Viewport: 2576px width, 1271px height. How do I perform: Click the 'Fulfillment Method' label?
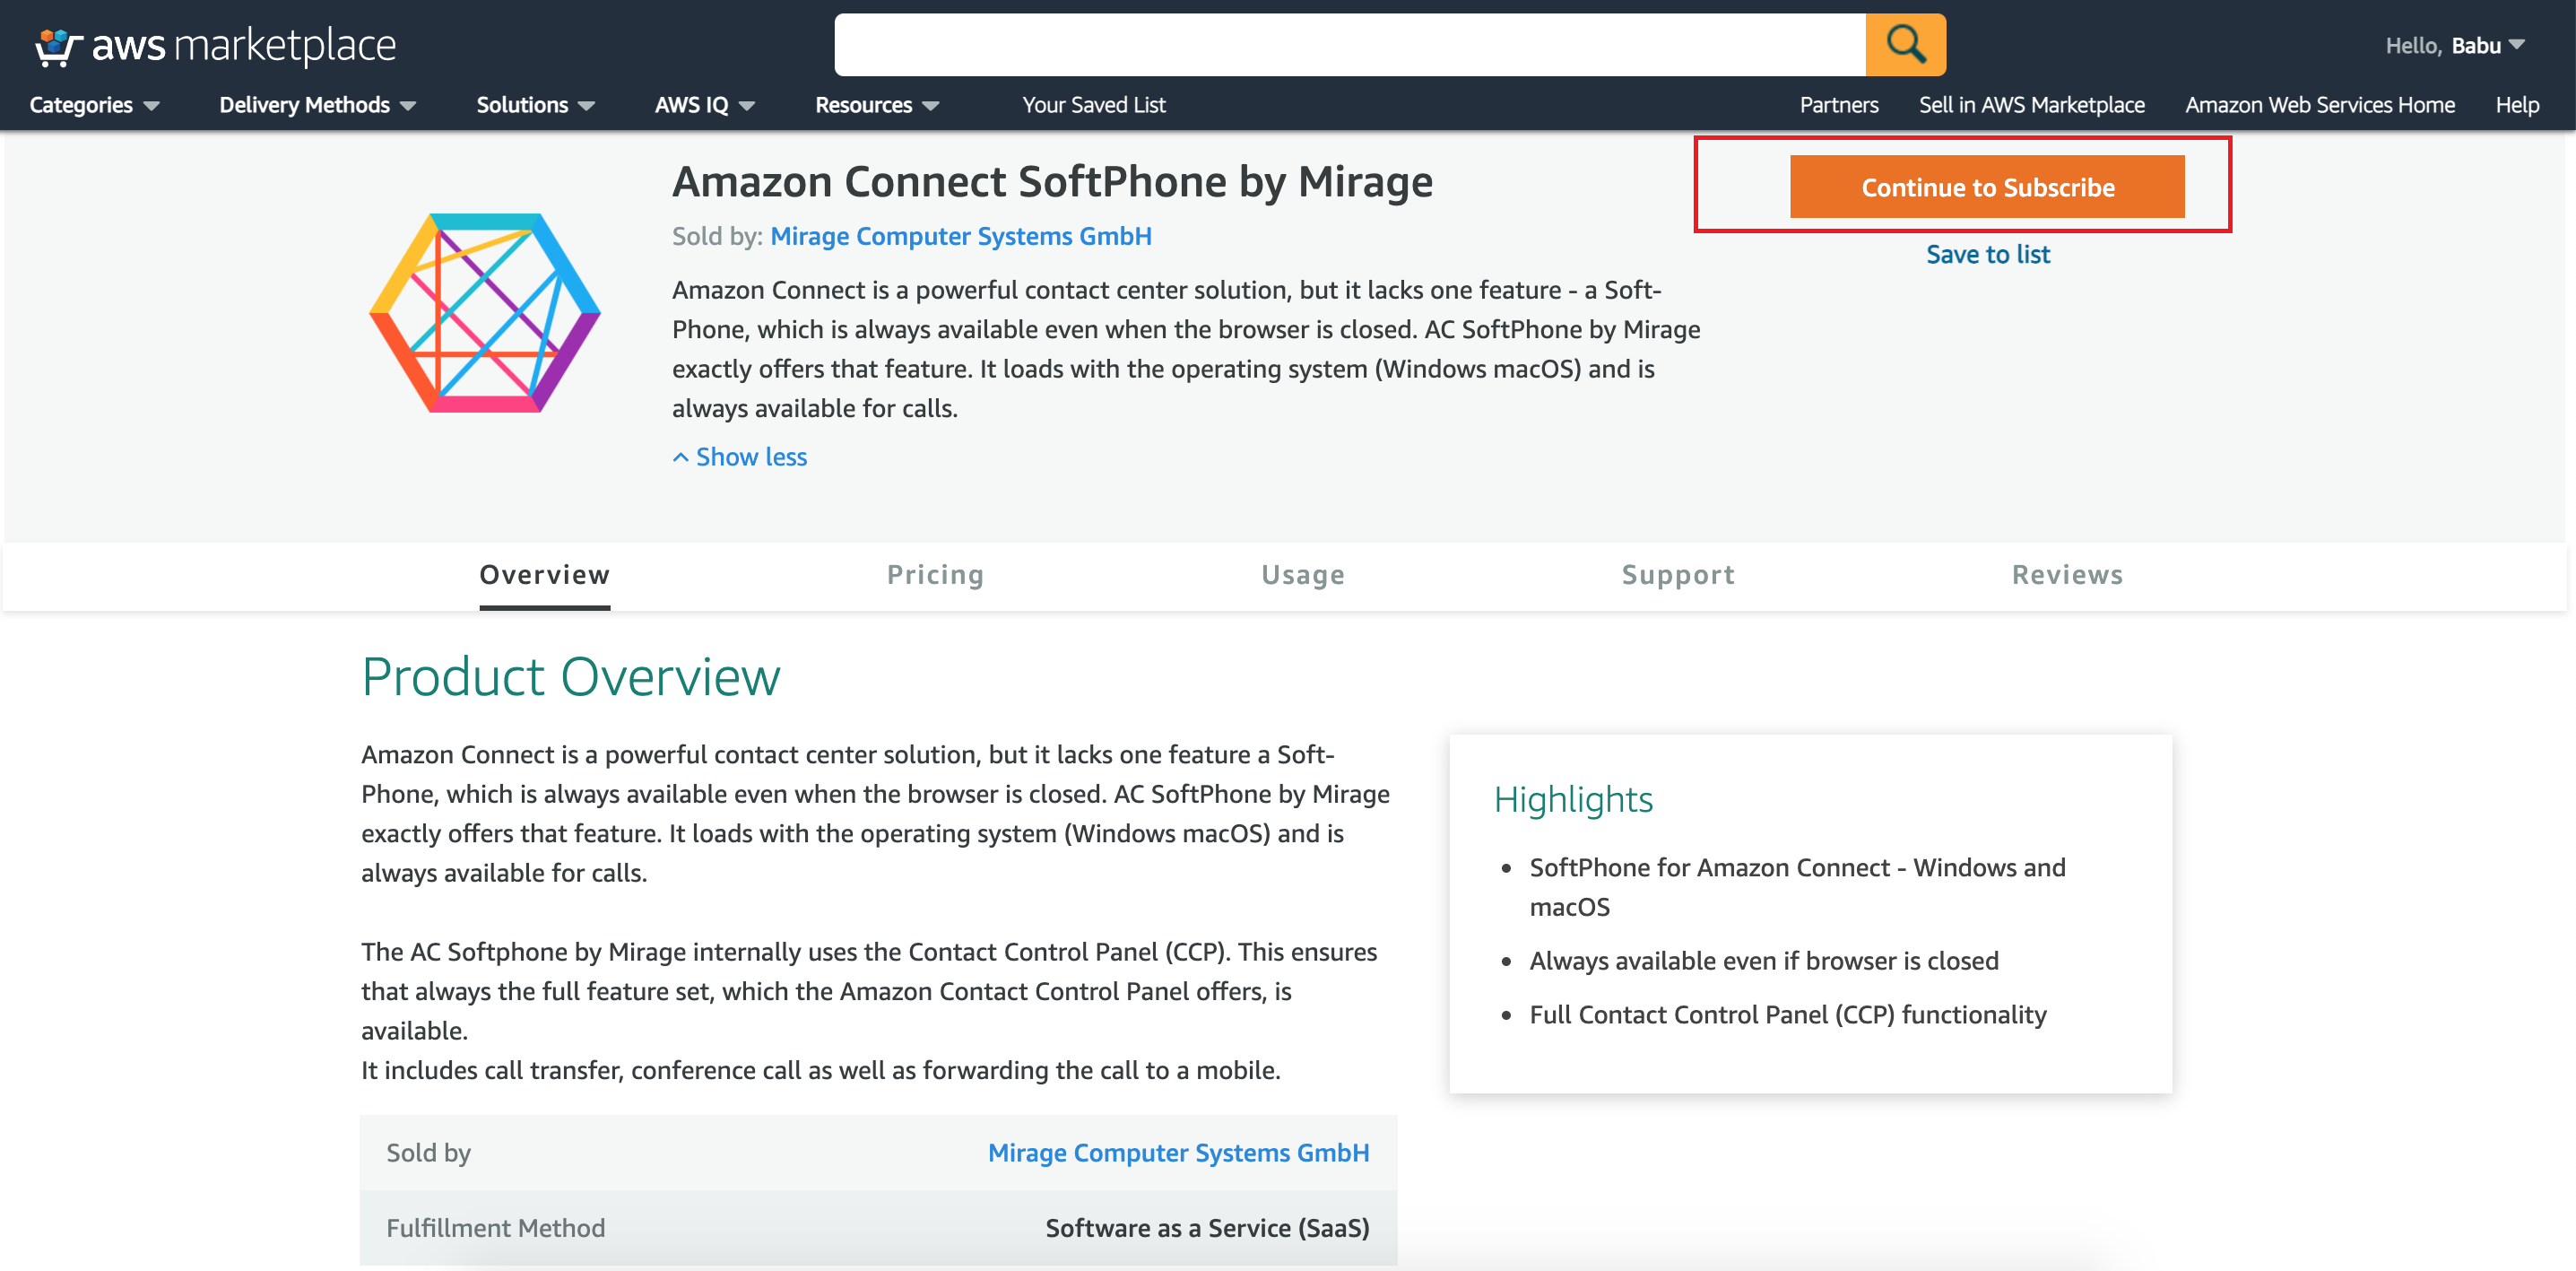[x=495, y=1228]
